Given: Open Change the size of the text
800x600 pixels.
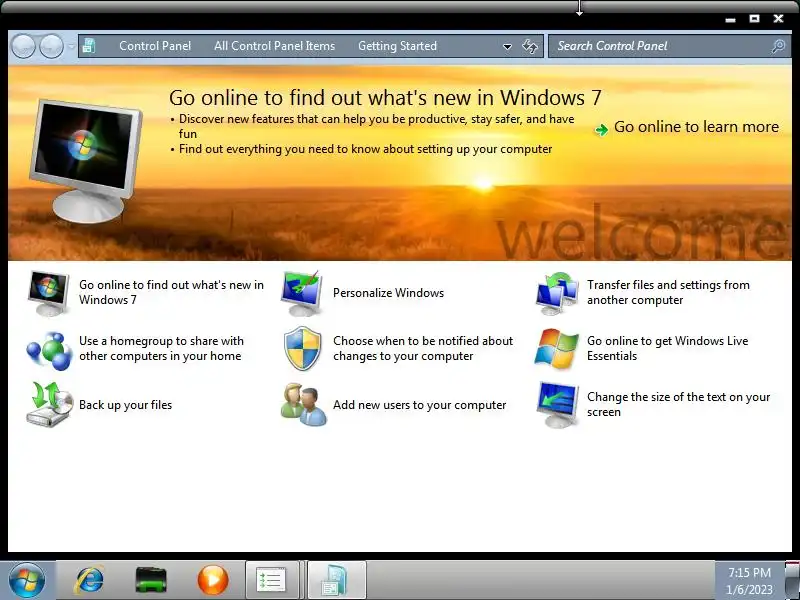Looking at the screenshot, I should point(679,405).
